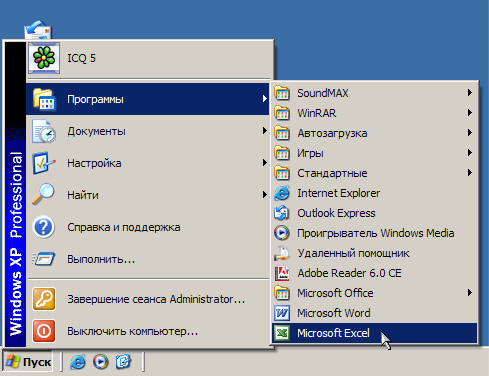
Task: Open Internet Explorer label in Programs
Action: tap(338, 193)
